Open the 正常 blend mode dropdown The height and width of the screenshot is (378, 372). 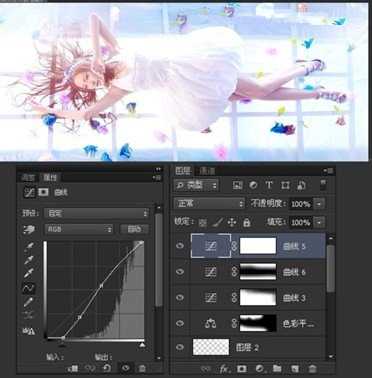click(x=209, y=203)
